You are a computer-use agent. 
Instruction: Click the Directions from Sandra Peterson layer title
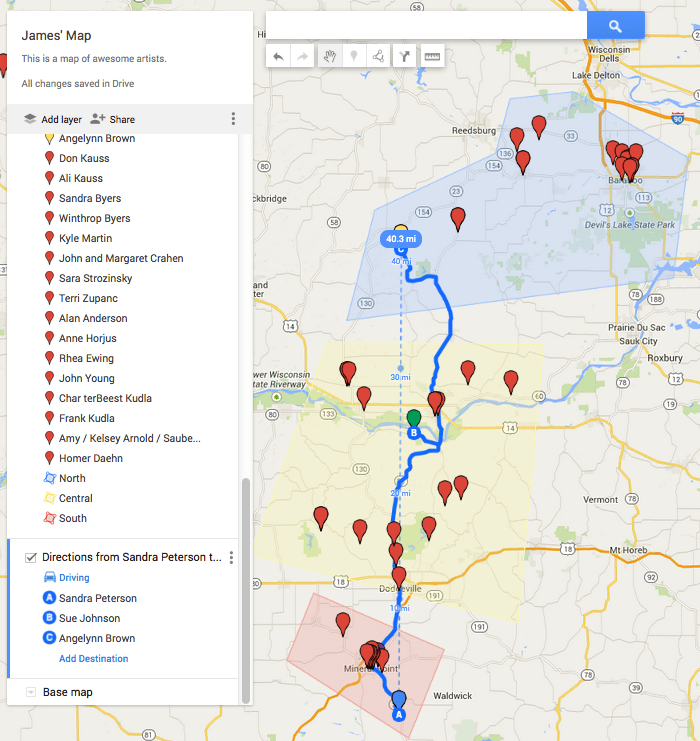(131, 557)
